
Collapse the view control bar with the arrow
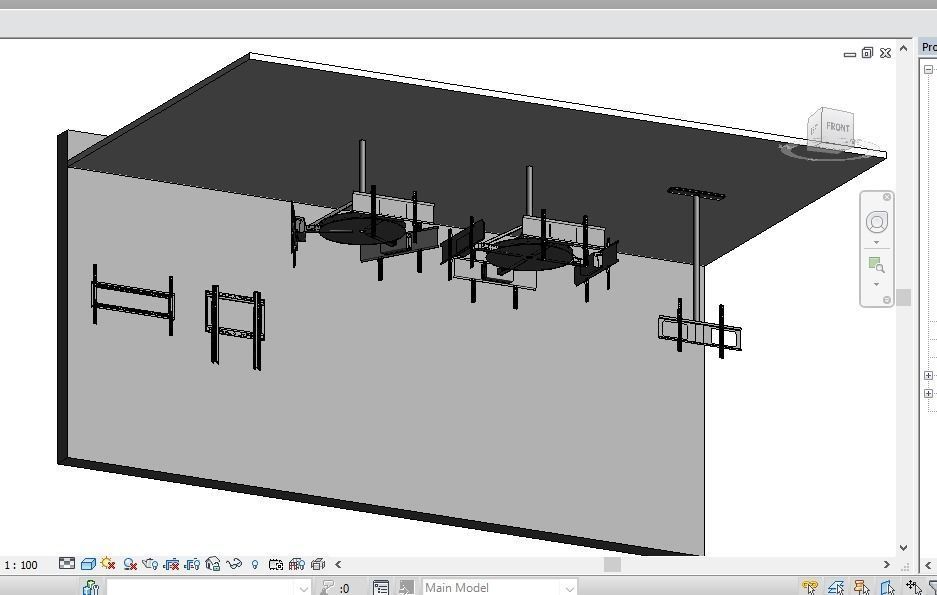pos(338,564)
